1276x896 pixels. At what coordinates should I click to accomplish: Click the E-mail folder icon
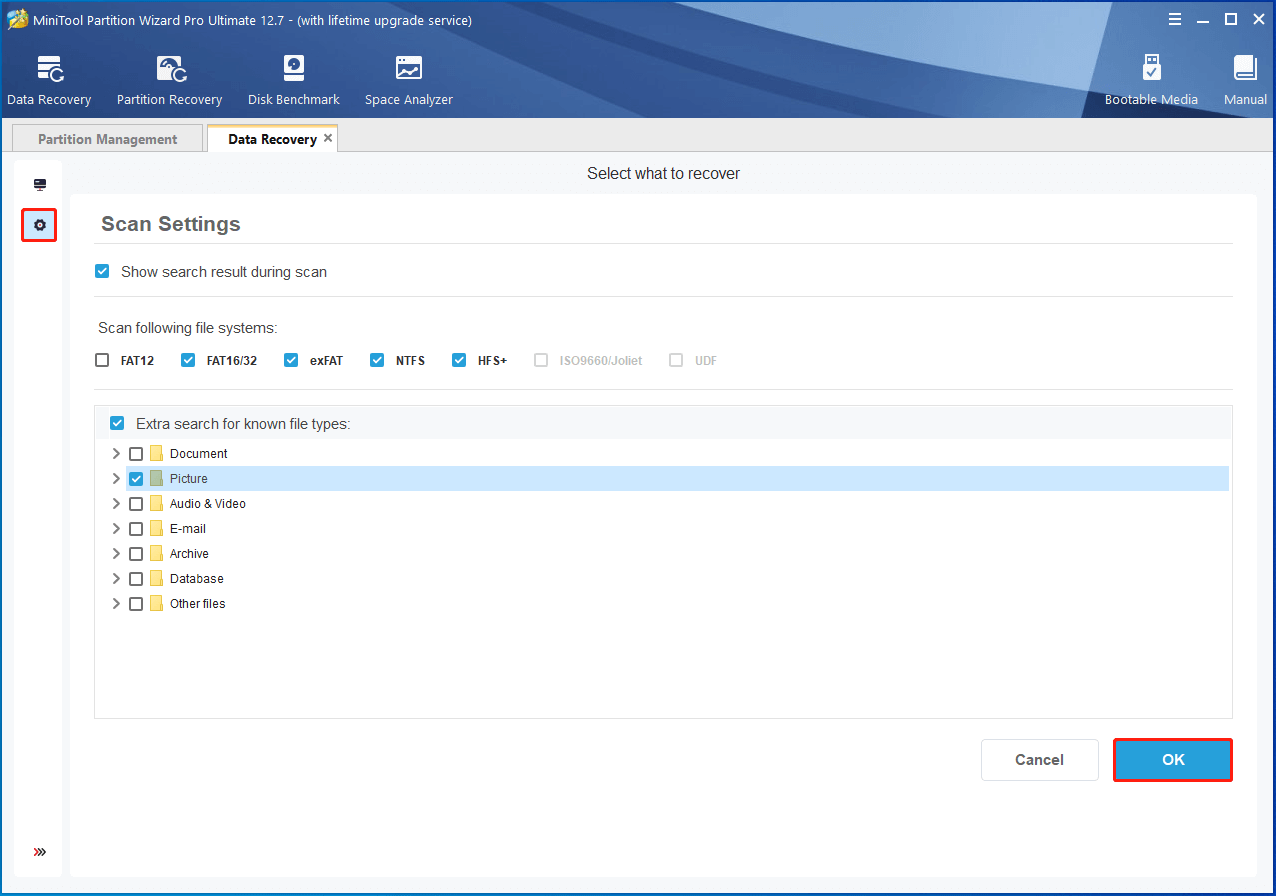tap(156, 528)
